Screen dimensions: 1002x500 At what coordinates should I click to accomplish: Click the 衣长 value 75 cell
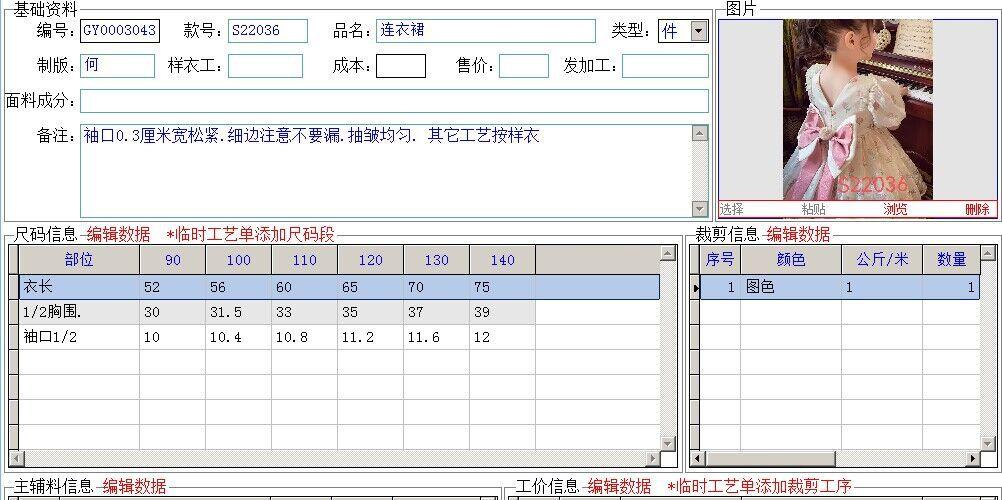pos(502,287)
